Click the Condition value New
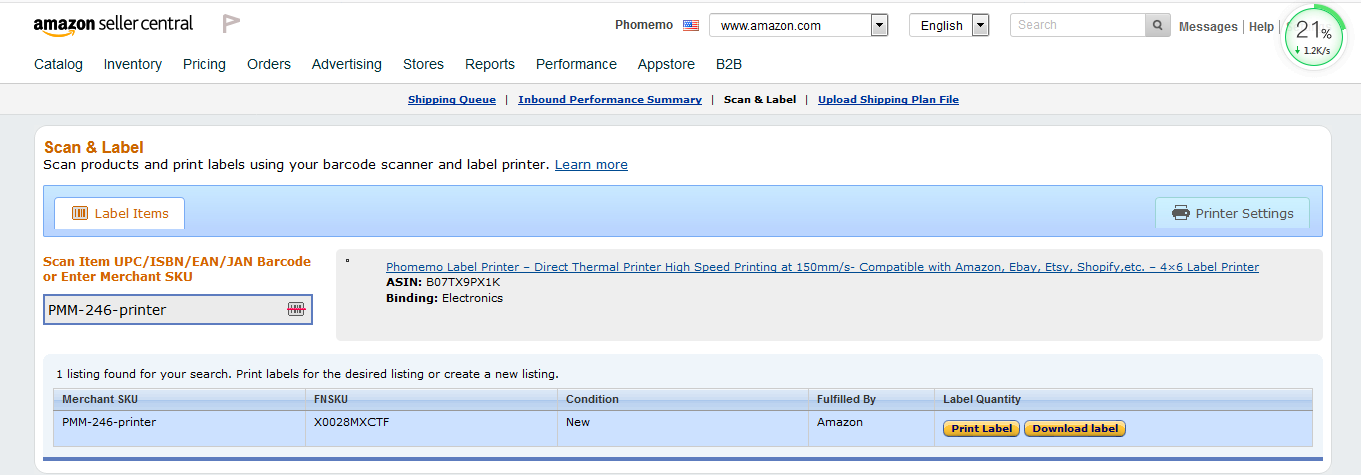Screen dimensions: 1361x475 click(578, 422)
